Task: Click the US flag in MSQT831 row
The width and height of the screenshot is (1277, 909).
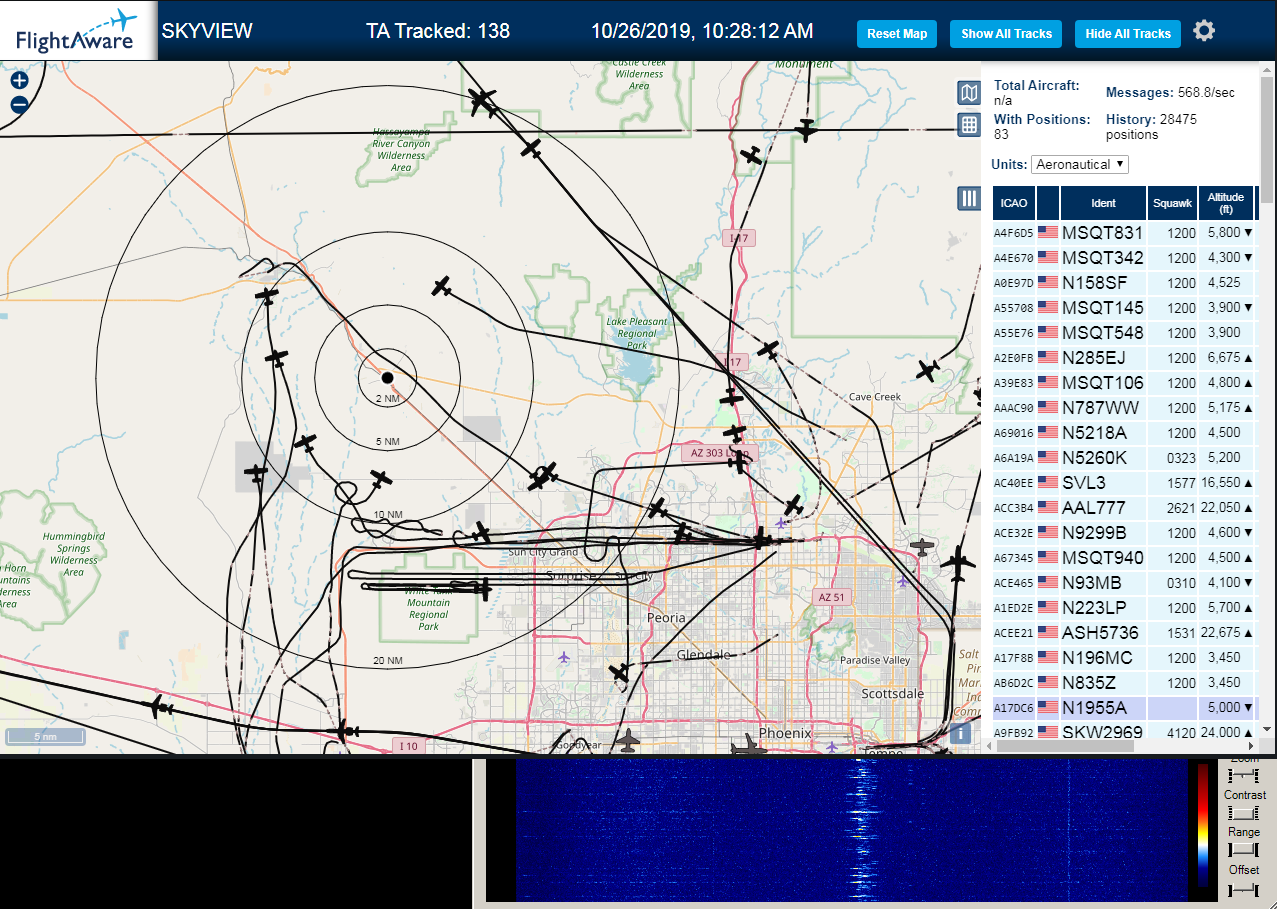Action: click(1048, 232)
